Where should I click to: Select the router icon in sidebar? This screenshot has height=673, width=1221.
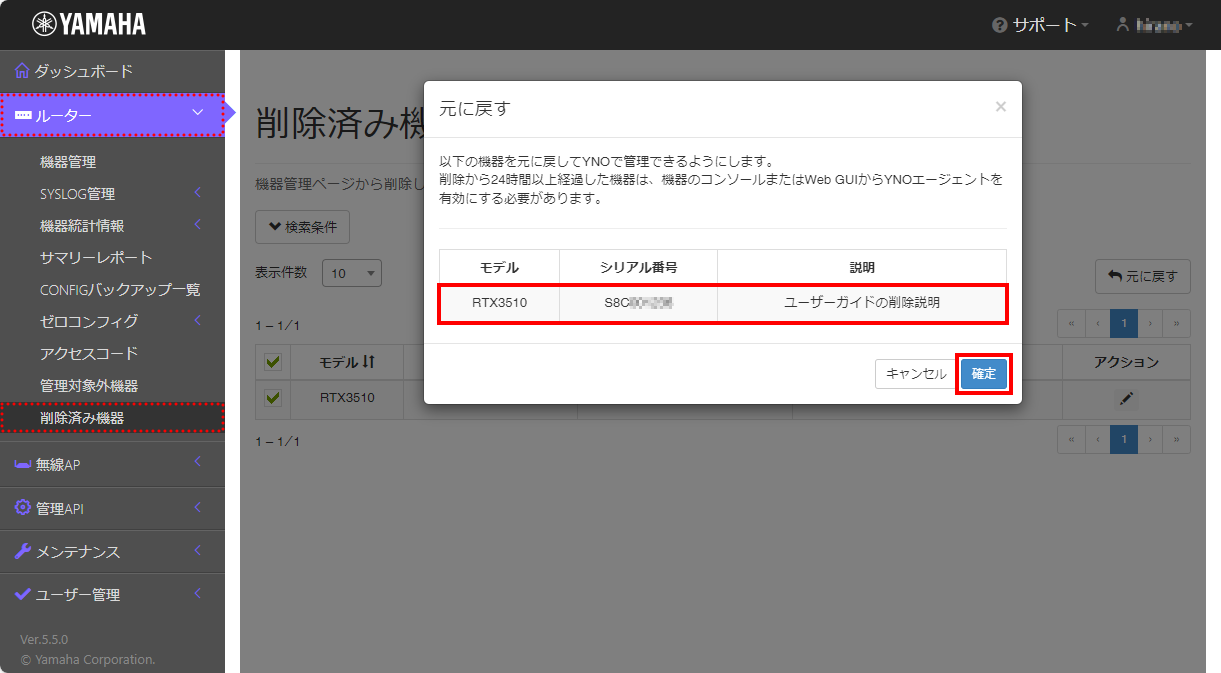pos(22,115)
